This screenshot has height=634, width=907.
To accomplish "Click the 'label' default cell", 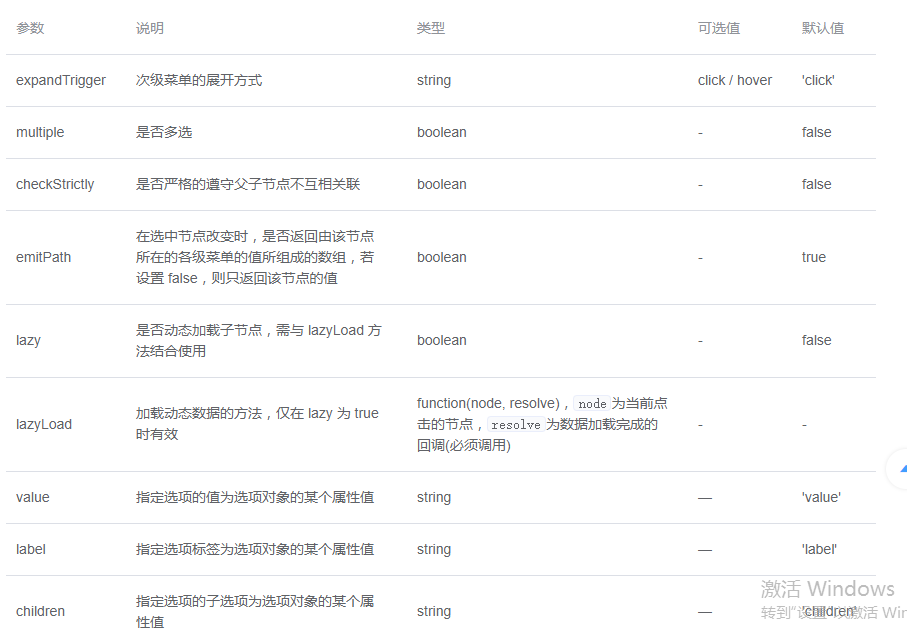I will click(x=819, y=550).
